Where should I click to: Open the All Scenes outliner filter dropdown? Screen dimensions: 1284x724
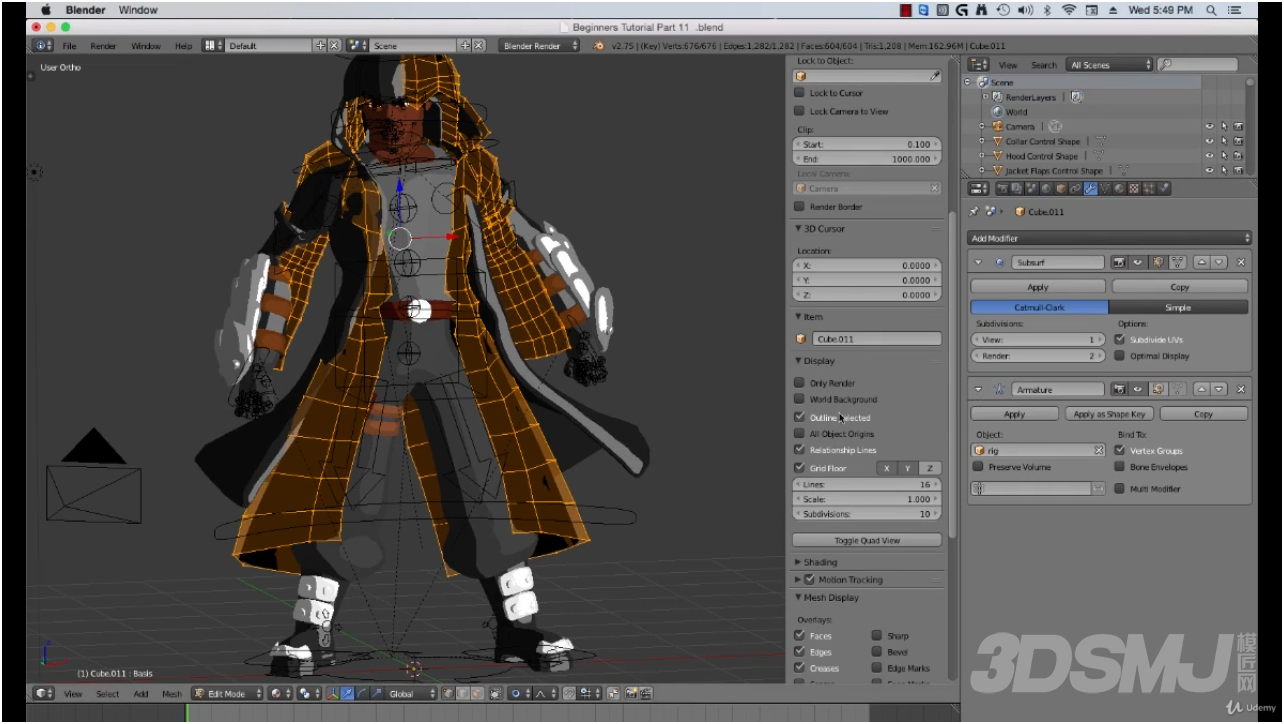tap(1110, 65)
